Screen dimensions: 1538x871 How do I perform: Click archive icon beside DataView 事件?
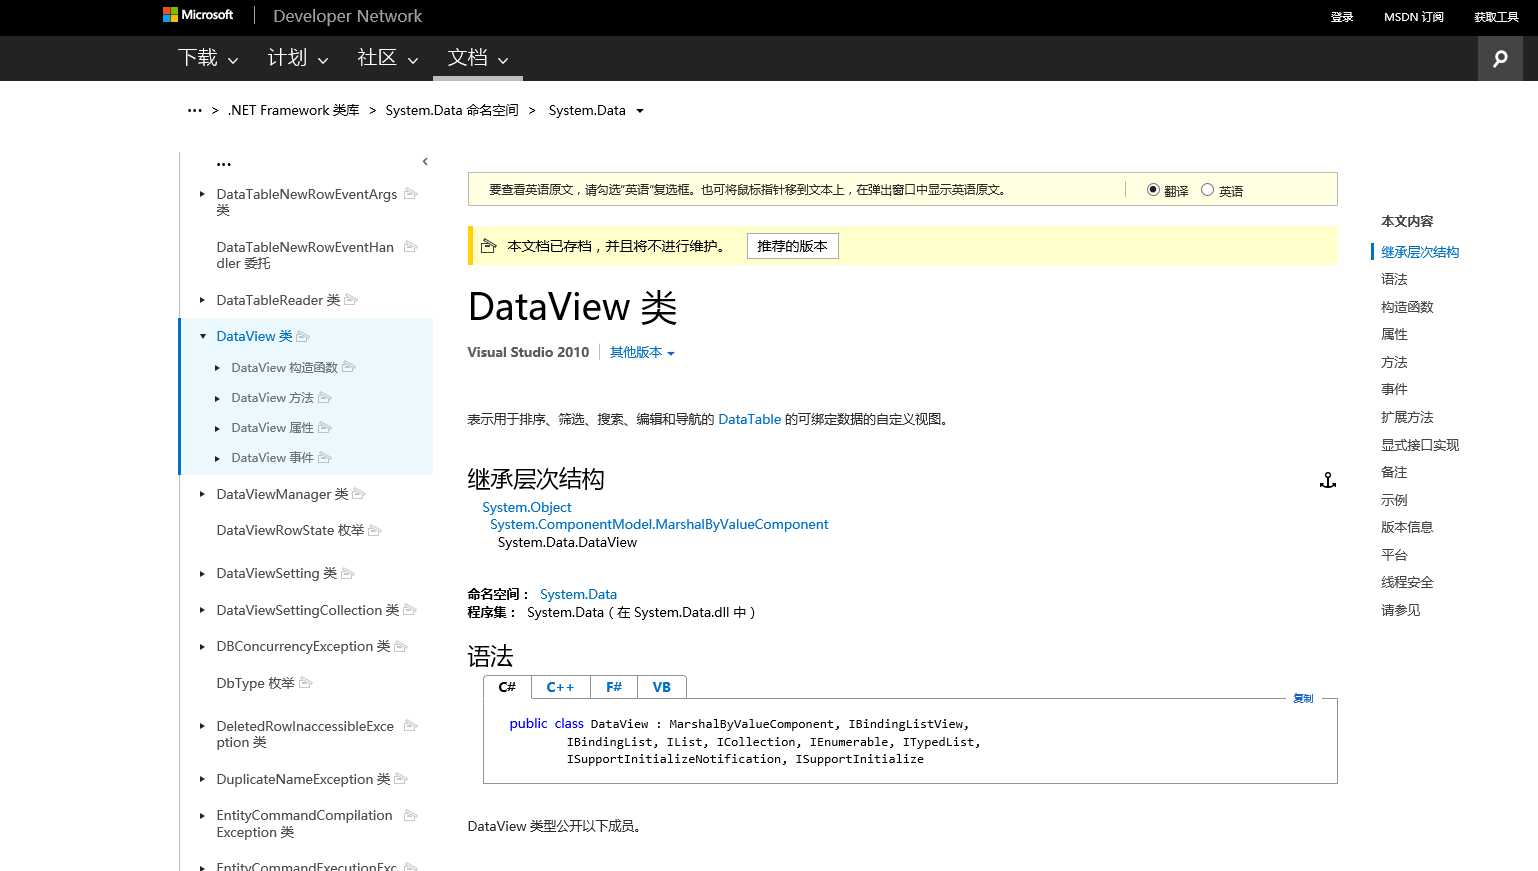click(x=325, y=457)
